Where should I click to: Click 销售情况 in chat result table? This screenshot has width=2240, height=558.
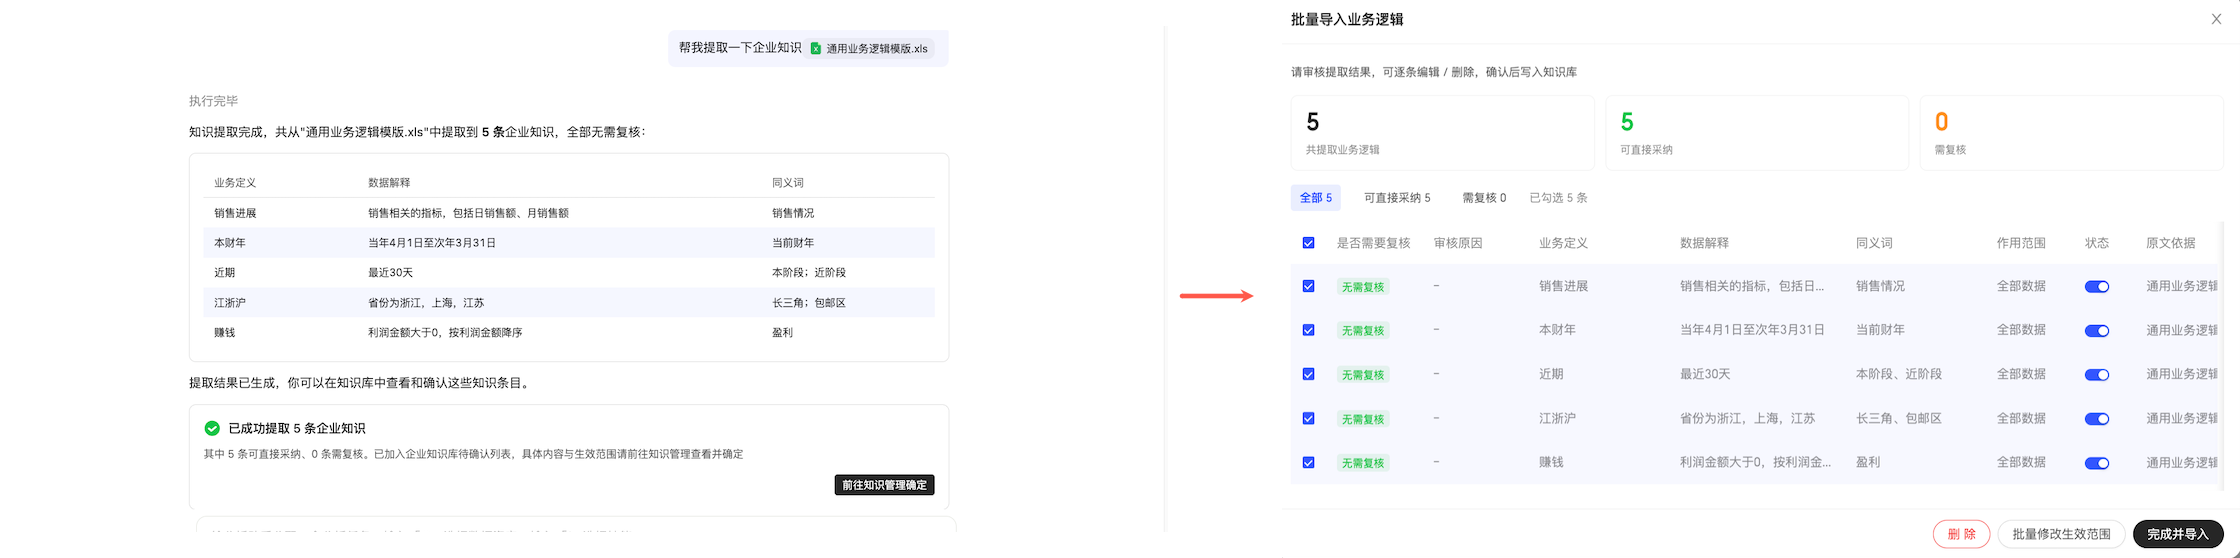pyautogui.click(x=793, y=213)
